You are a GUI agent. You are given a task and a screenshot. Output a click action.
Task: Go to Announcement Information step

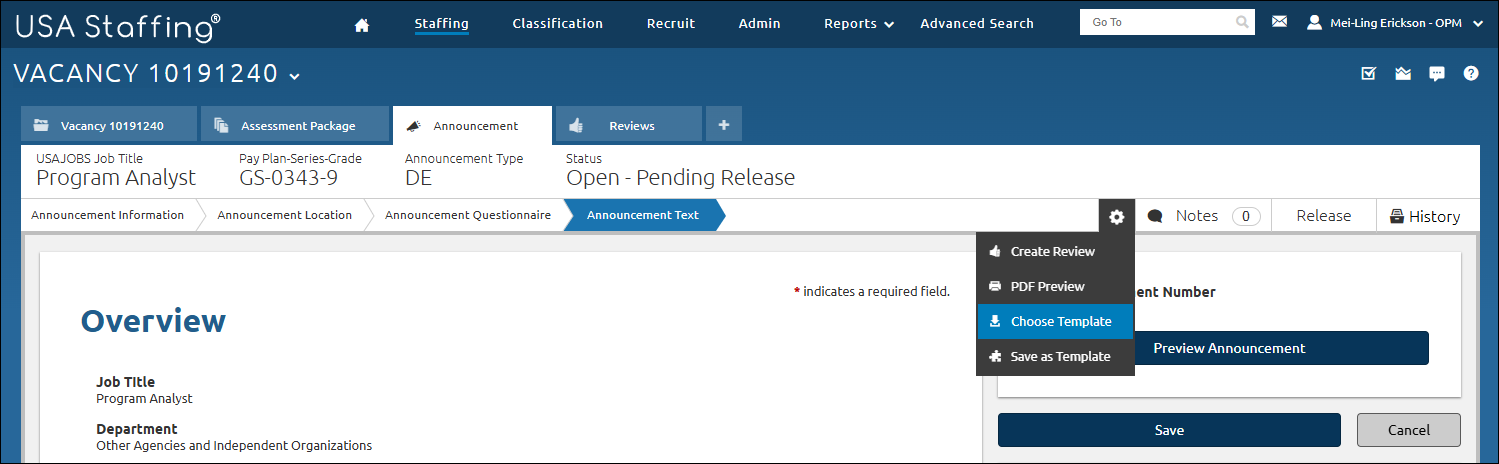[107, 215]
